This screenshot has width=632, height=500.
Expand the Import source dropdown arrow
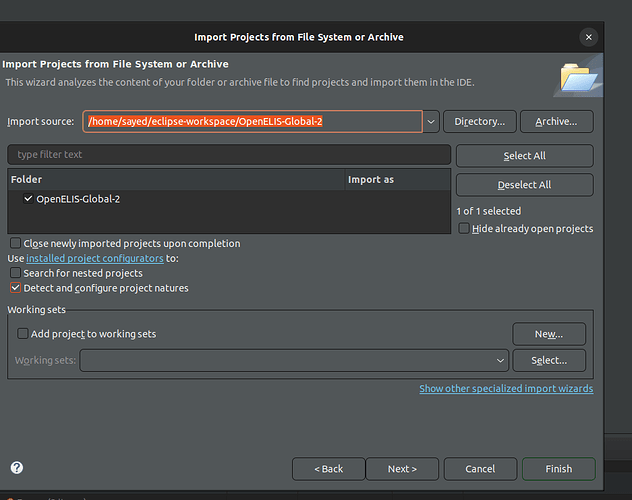point(431,122)
